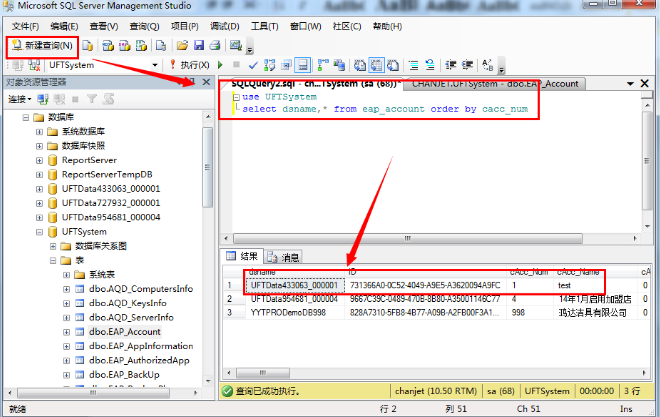Click the 新建查询(N) new query button
This screenshot has height=417, width=660.
tap(42, 45)
